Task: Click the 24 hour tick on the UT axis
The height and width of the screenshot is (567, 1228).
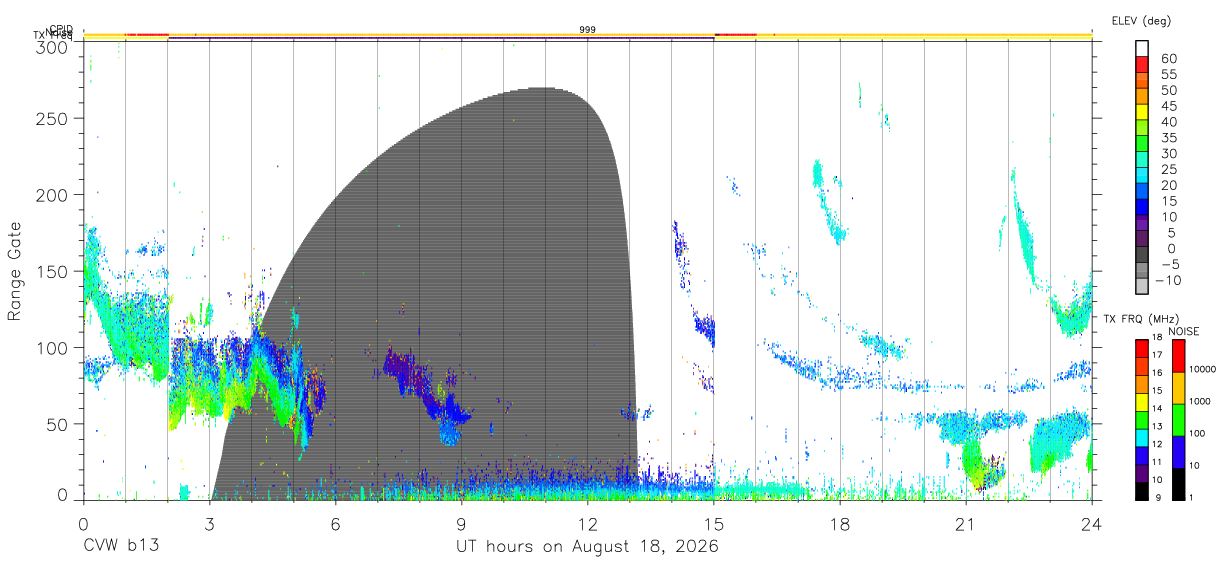Action: pos(1092,522)
